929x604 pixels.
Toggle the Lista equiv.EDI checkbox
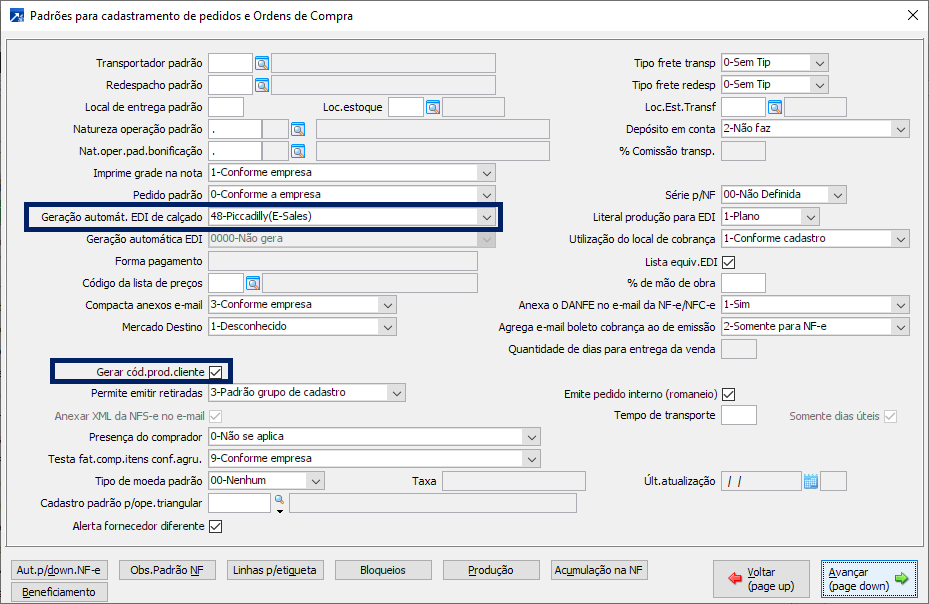pos(729,262)
